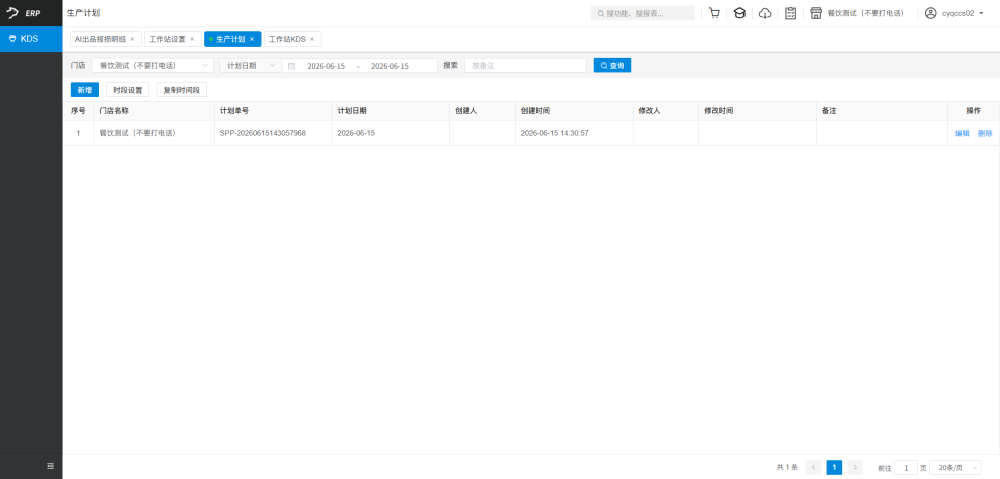Expand the 门店 store dropdown

coord(153,66)
